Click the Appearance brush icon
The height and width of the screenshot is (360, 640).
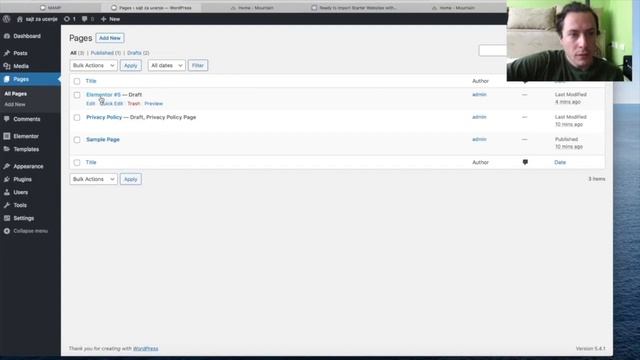coord(7,167)
